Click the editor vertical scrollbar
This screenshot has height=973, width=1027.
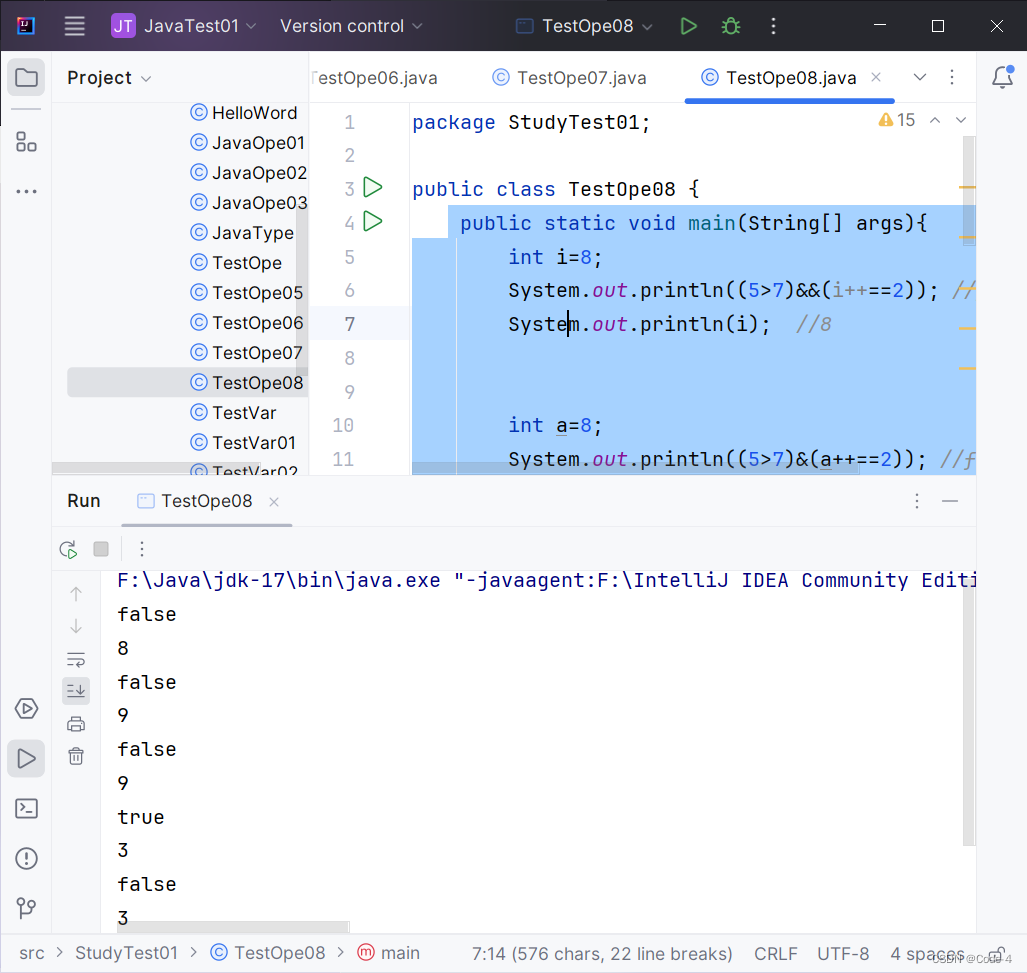[969, 191]
